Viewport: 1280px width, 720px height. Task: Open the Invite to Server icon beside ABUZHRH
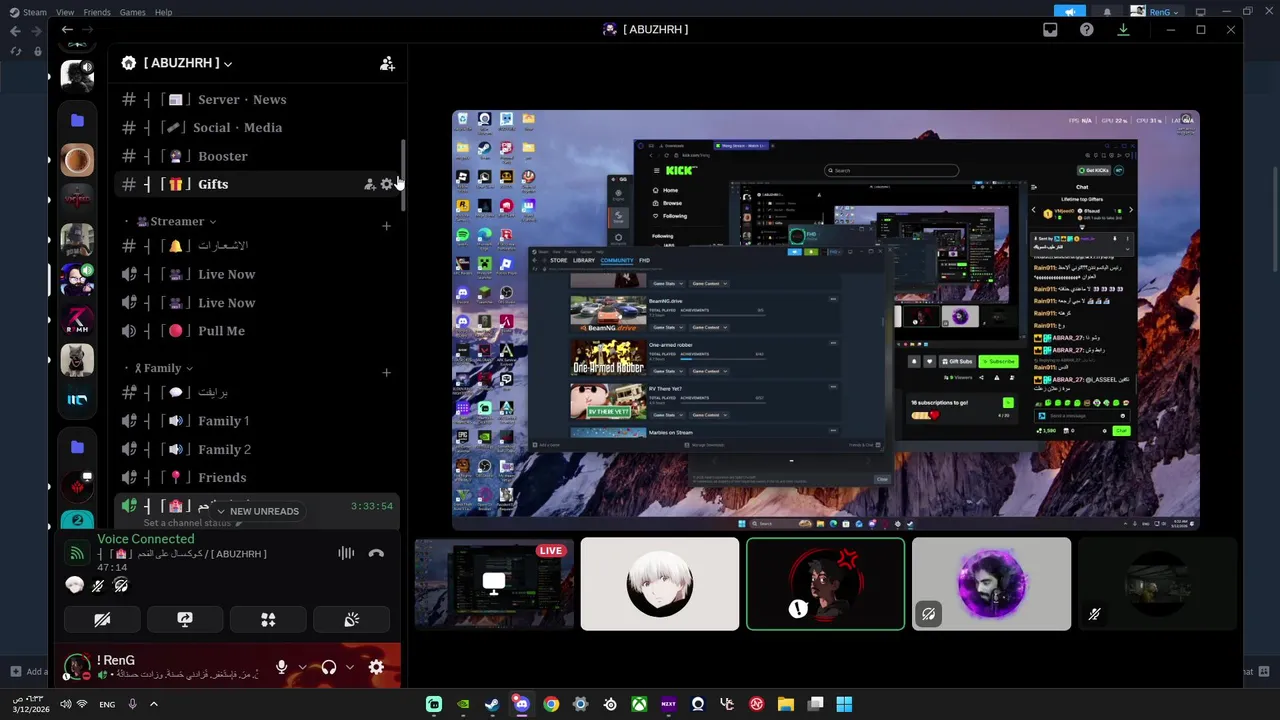pos(387,64)
